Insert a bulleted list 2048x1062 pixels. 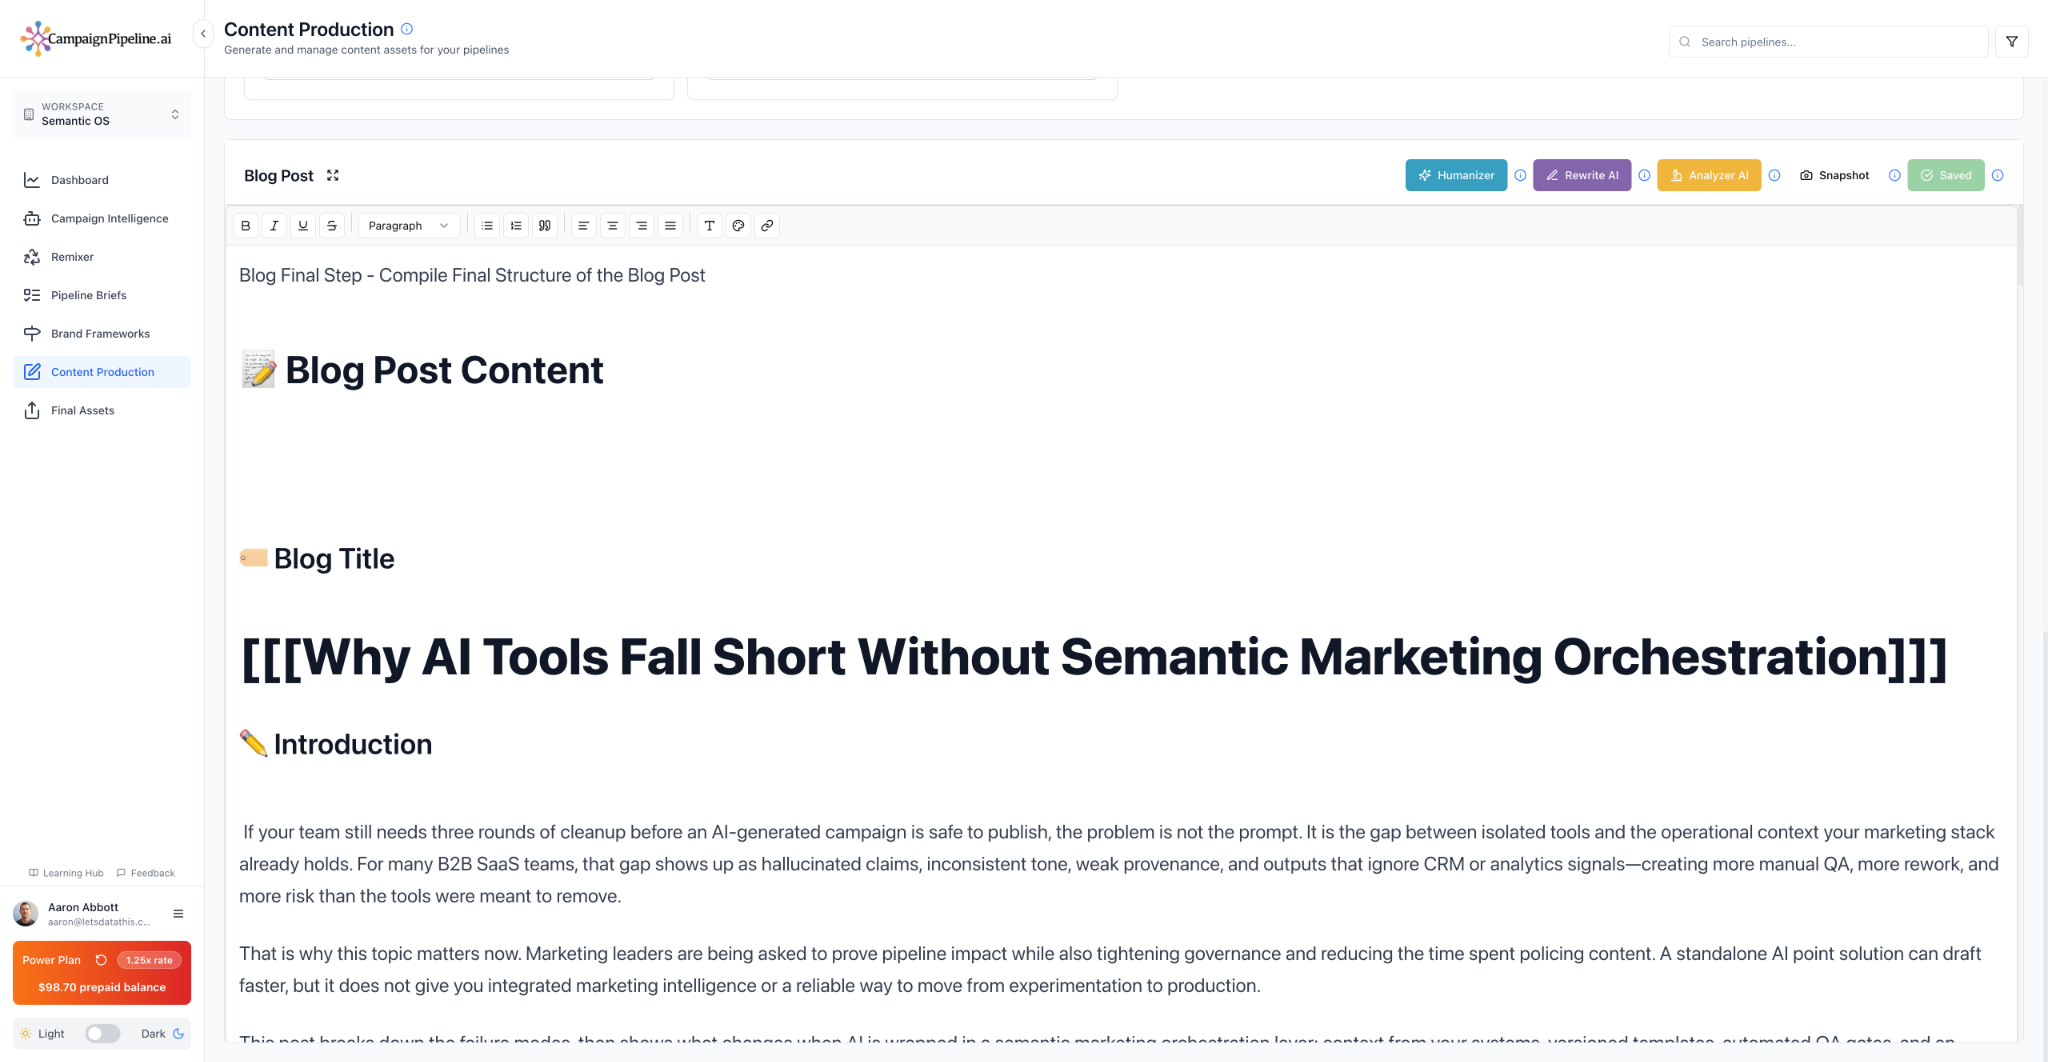(487, 226)
